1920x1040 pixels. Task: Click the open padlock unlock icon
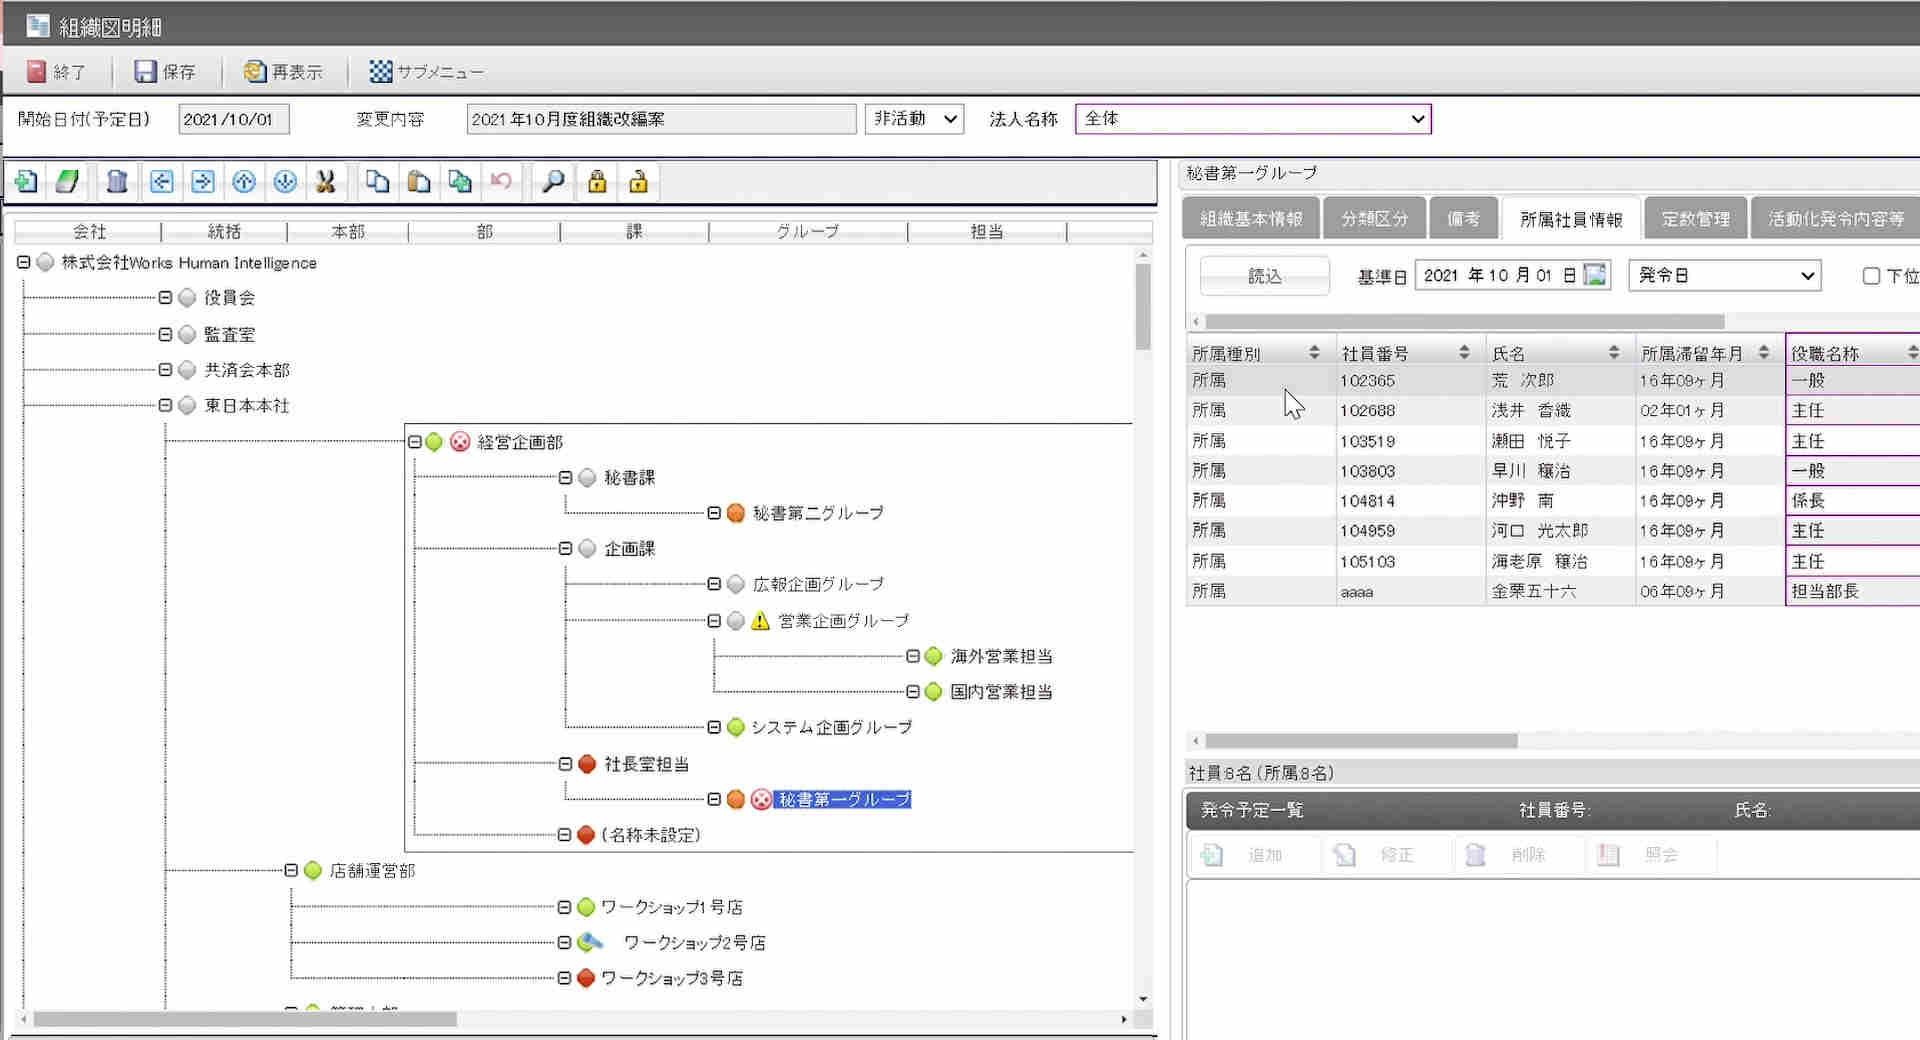638,181
